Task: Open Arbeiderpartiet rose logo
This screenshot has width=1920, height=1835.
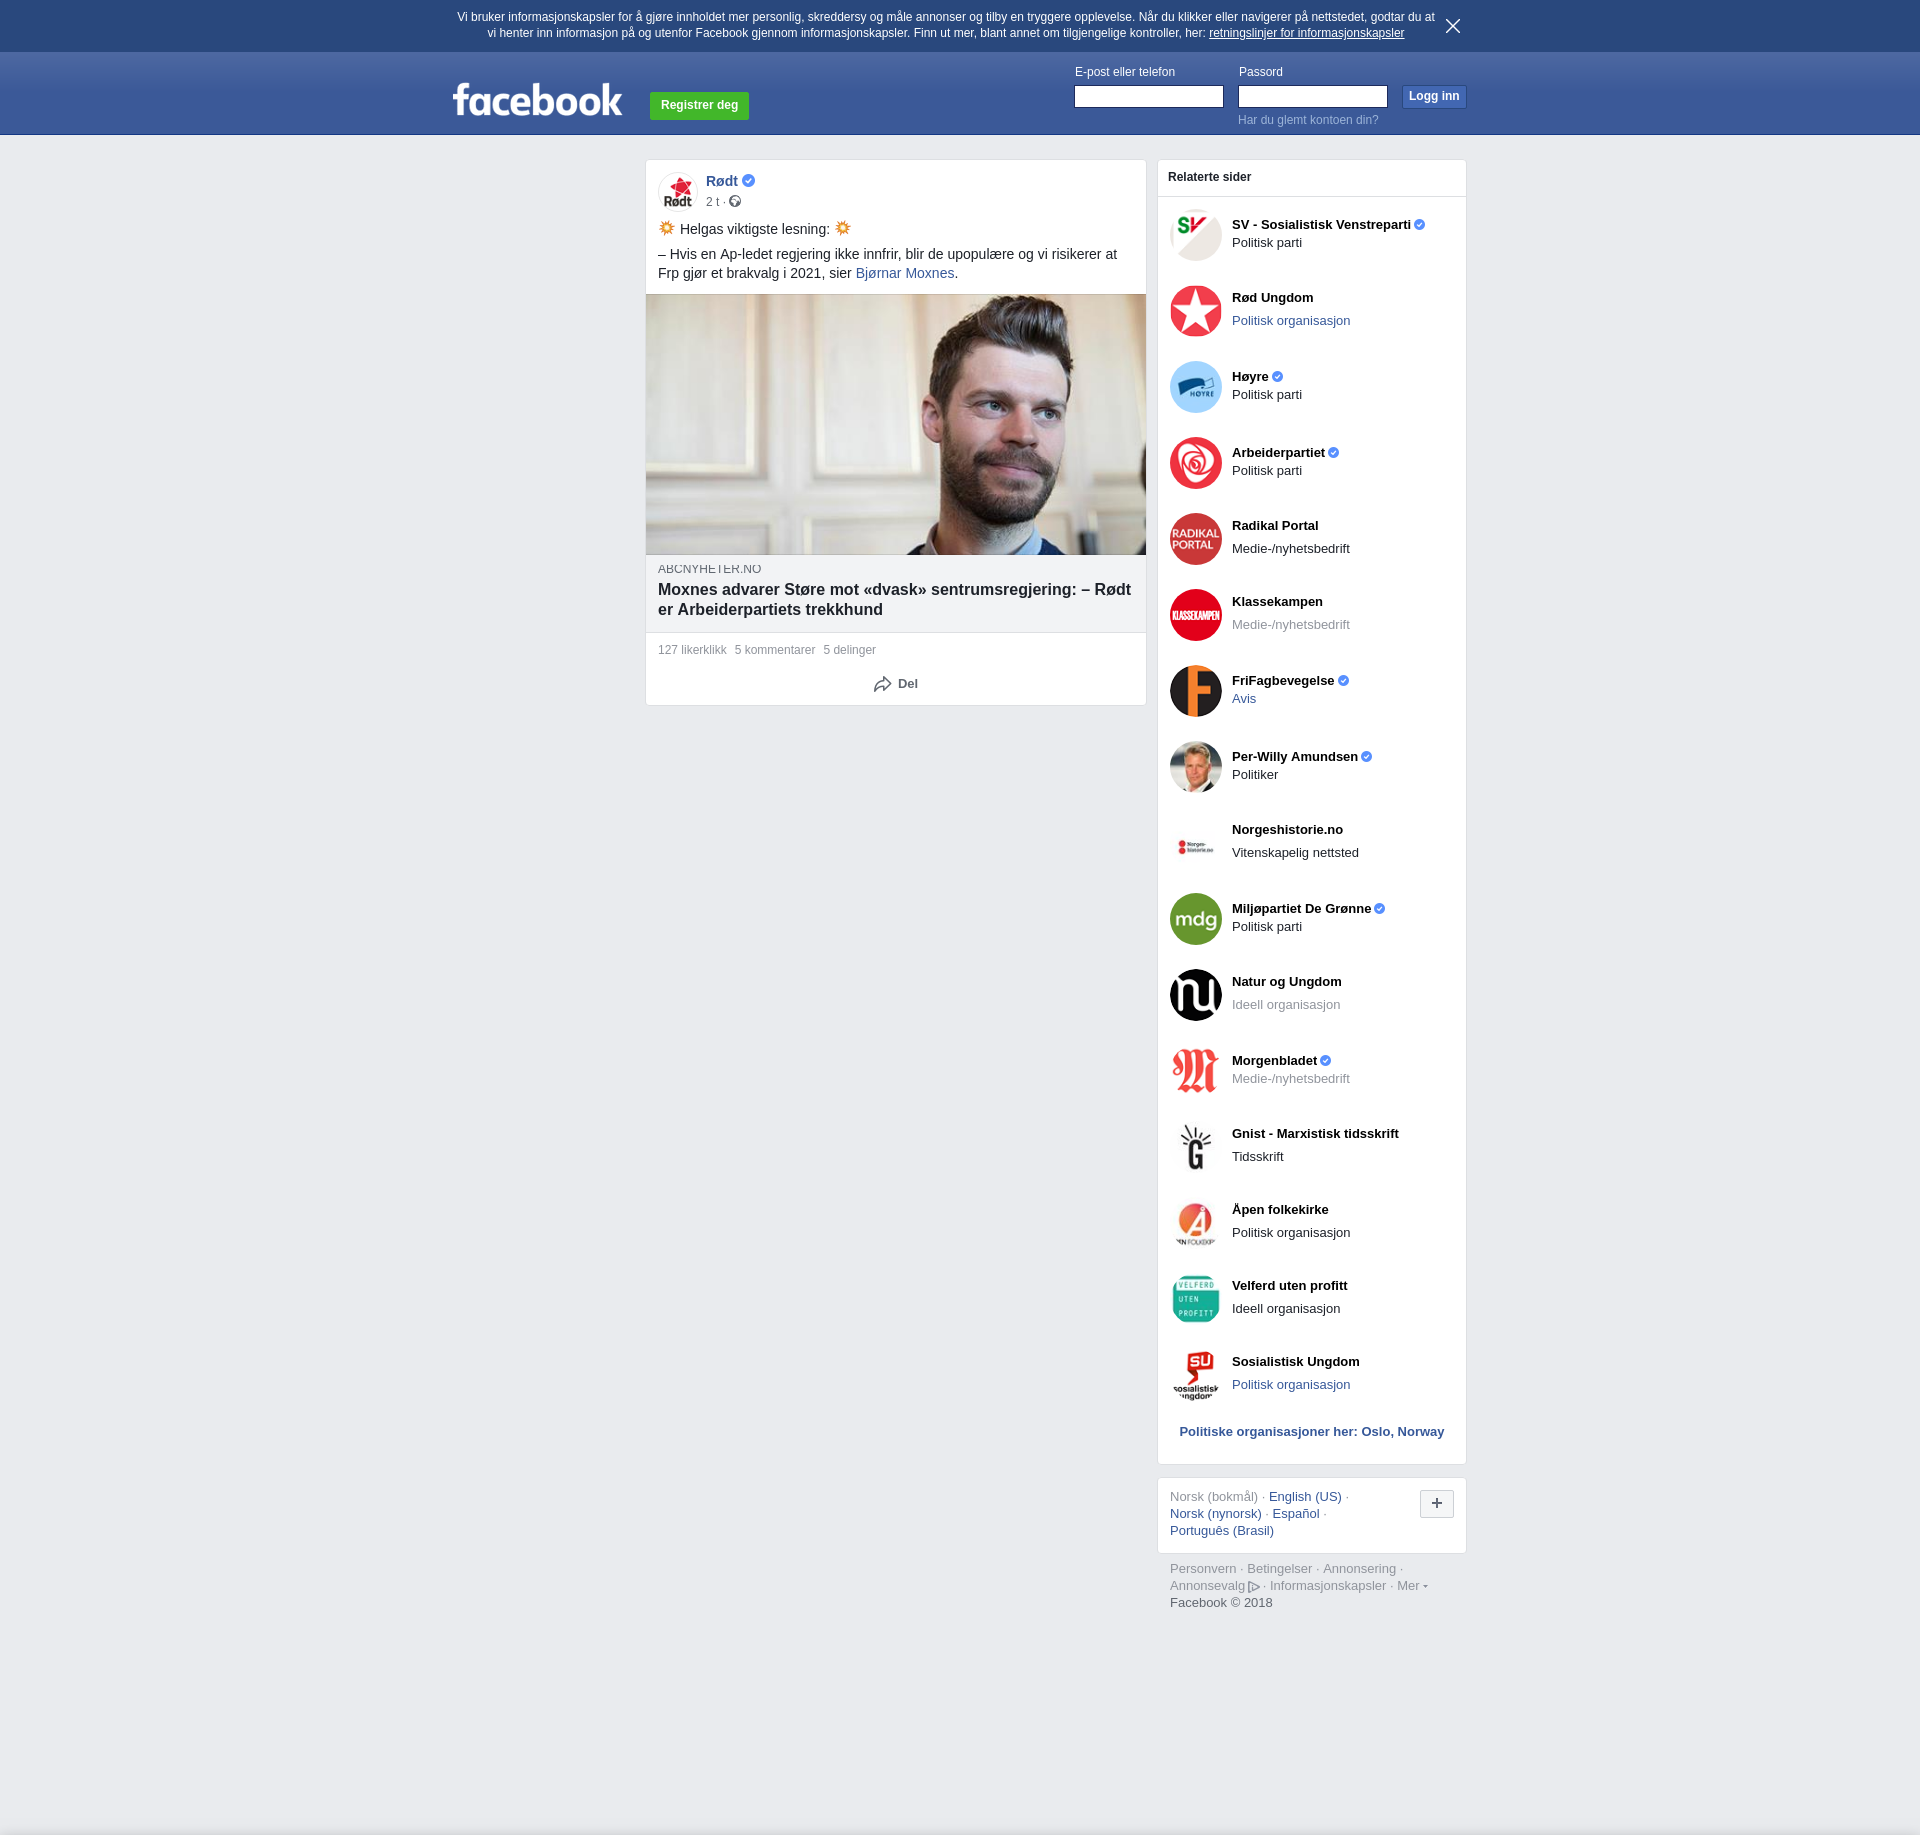Action: [1196, 463]
